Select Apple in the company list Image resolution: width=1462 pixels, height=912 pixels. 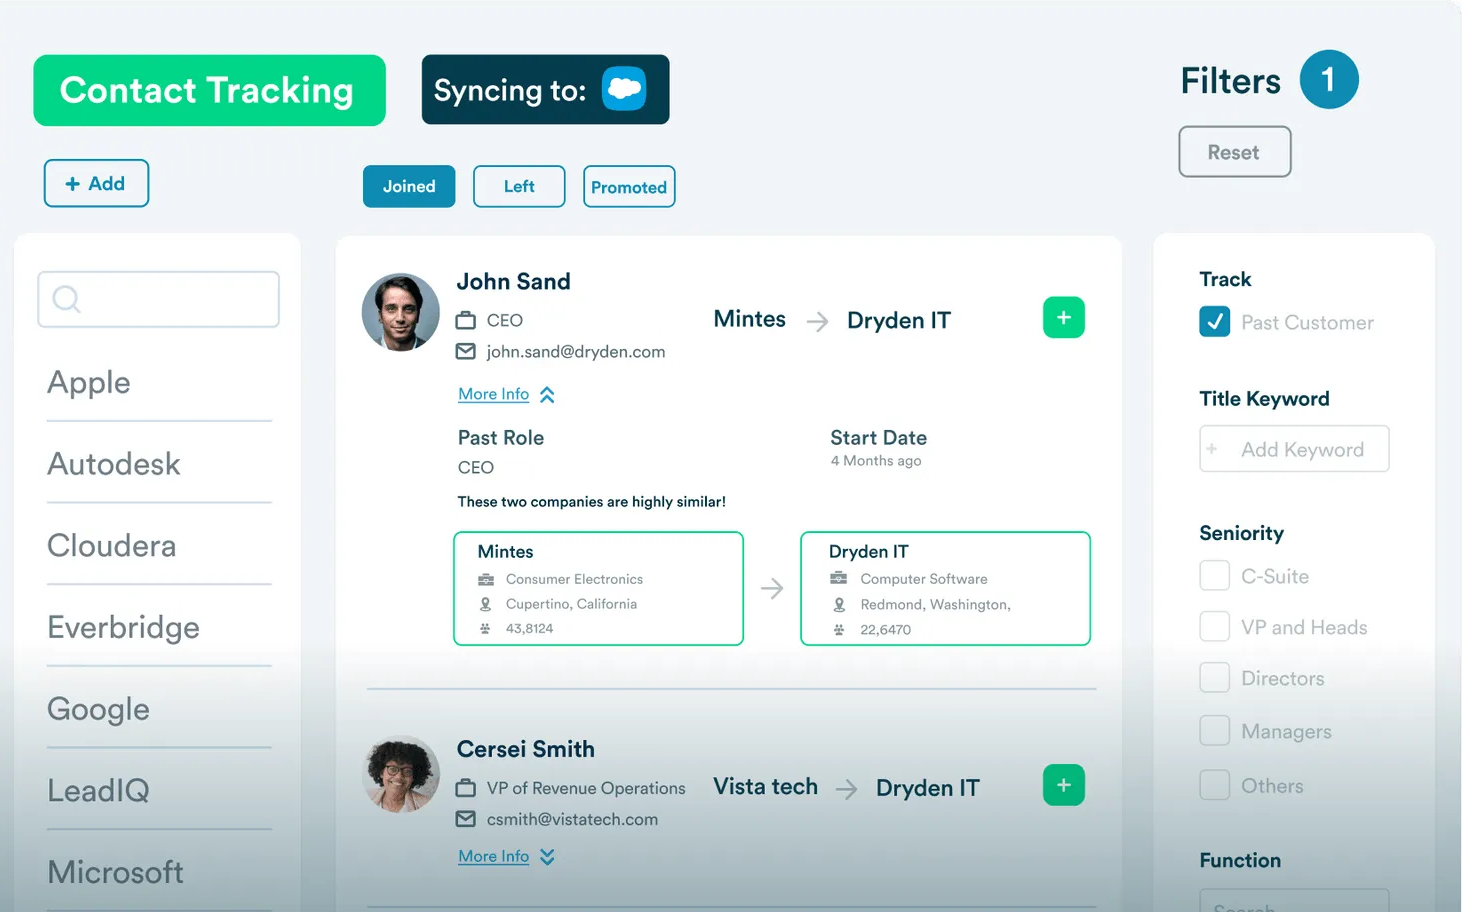89,383
